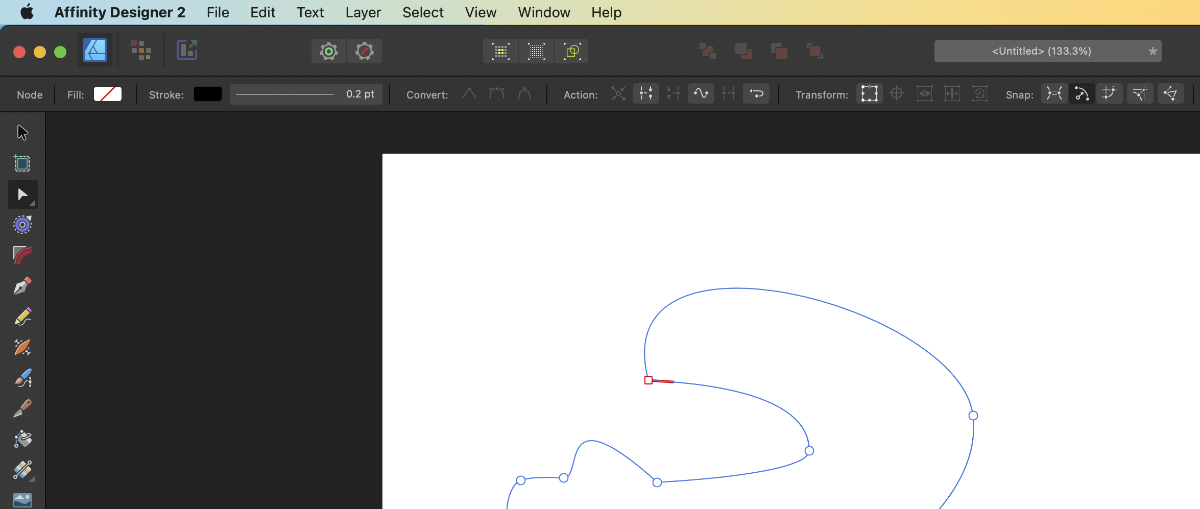Image resolution: width=1200 pixels, height=509 pixels.
Task: Select the Move tool arrow
Action: [22, 133]
